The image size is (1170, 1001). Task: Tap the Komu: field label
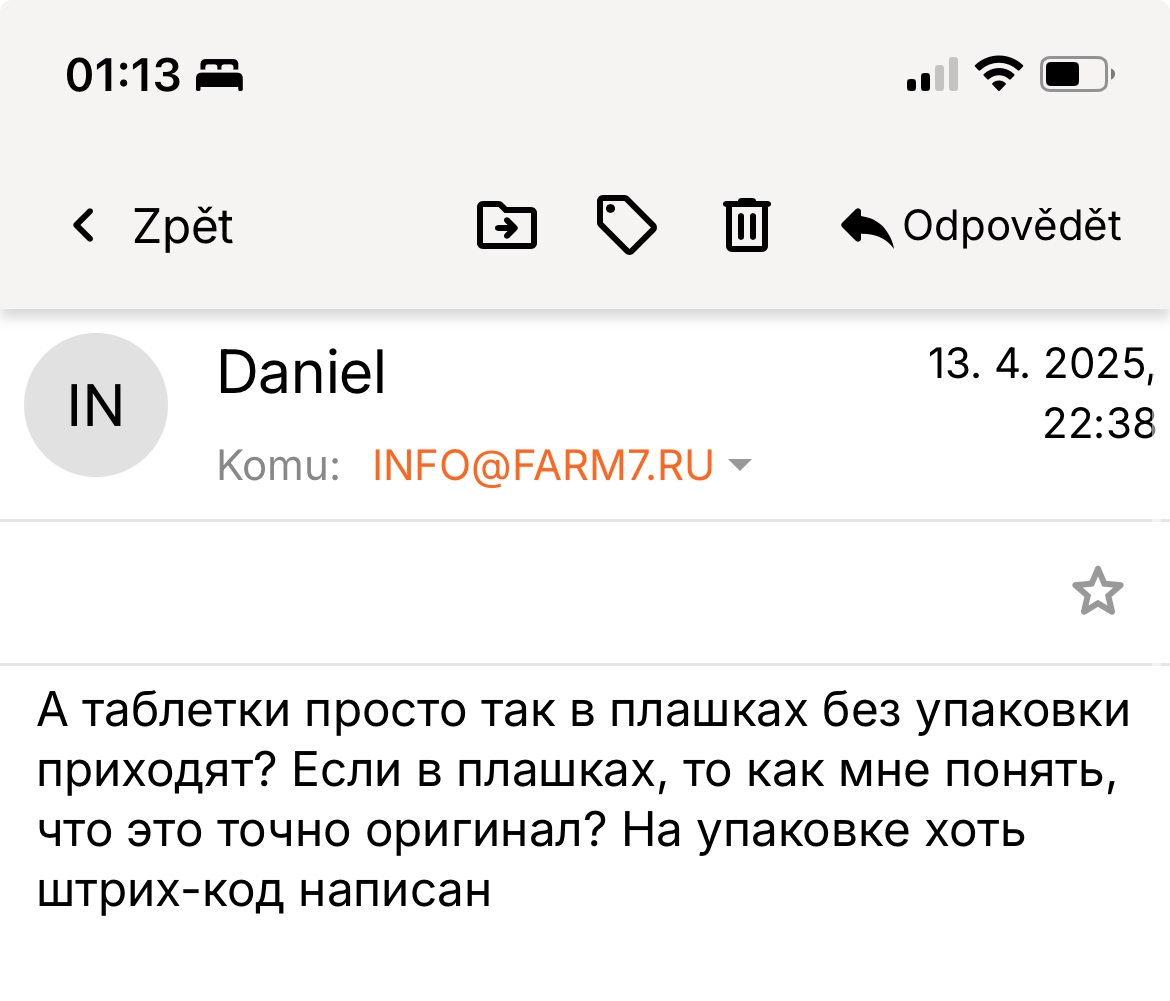tap(278, 465)
